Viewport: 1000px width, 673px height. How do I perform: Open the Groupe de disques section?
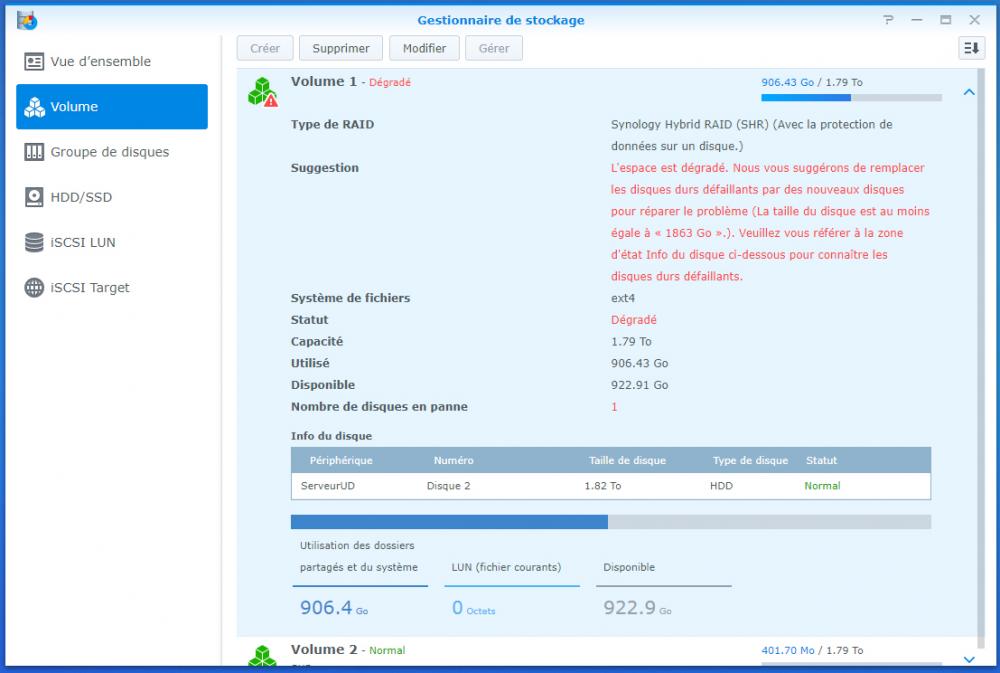[x=110, y=152]
